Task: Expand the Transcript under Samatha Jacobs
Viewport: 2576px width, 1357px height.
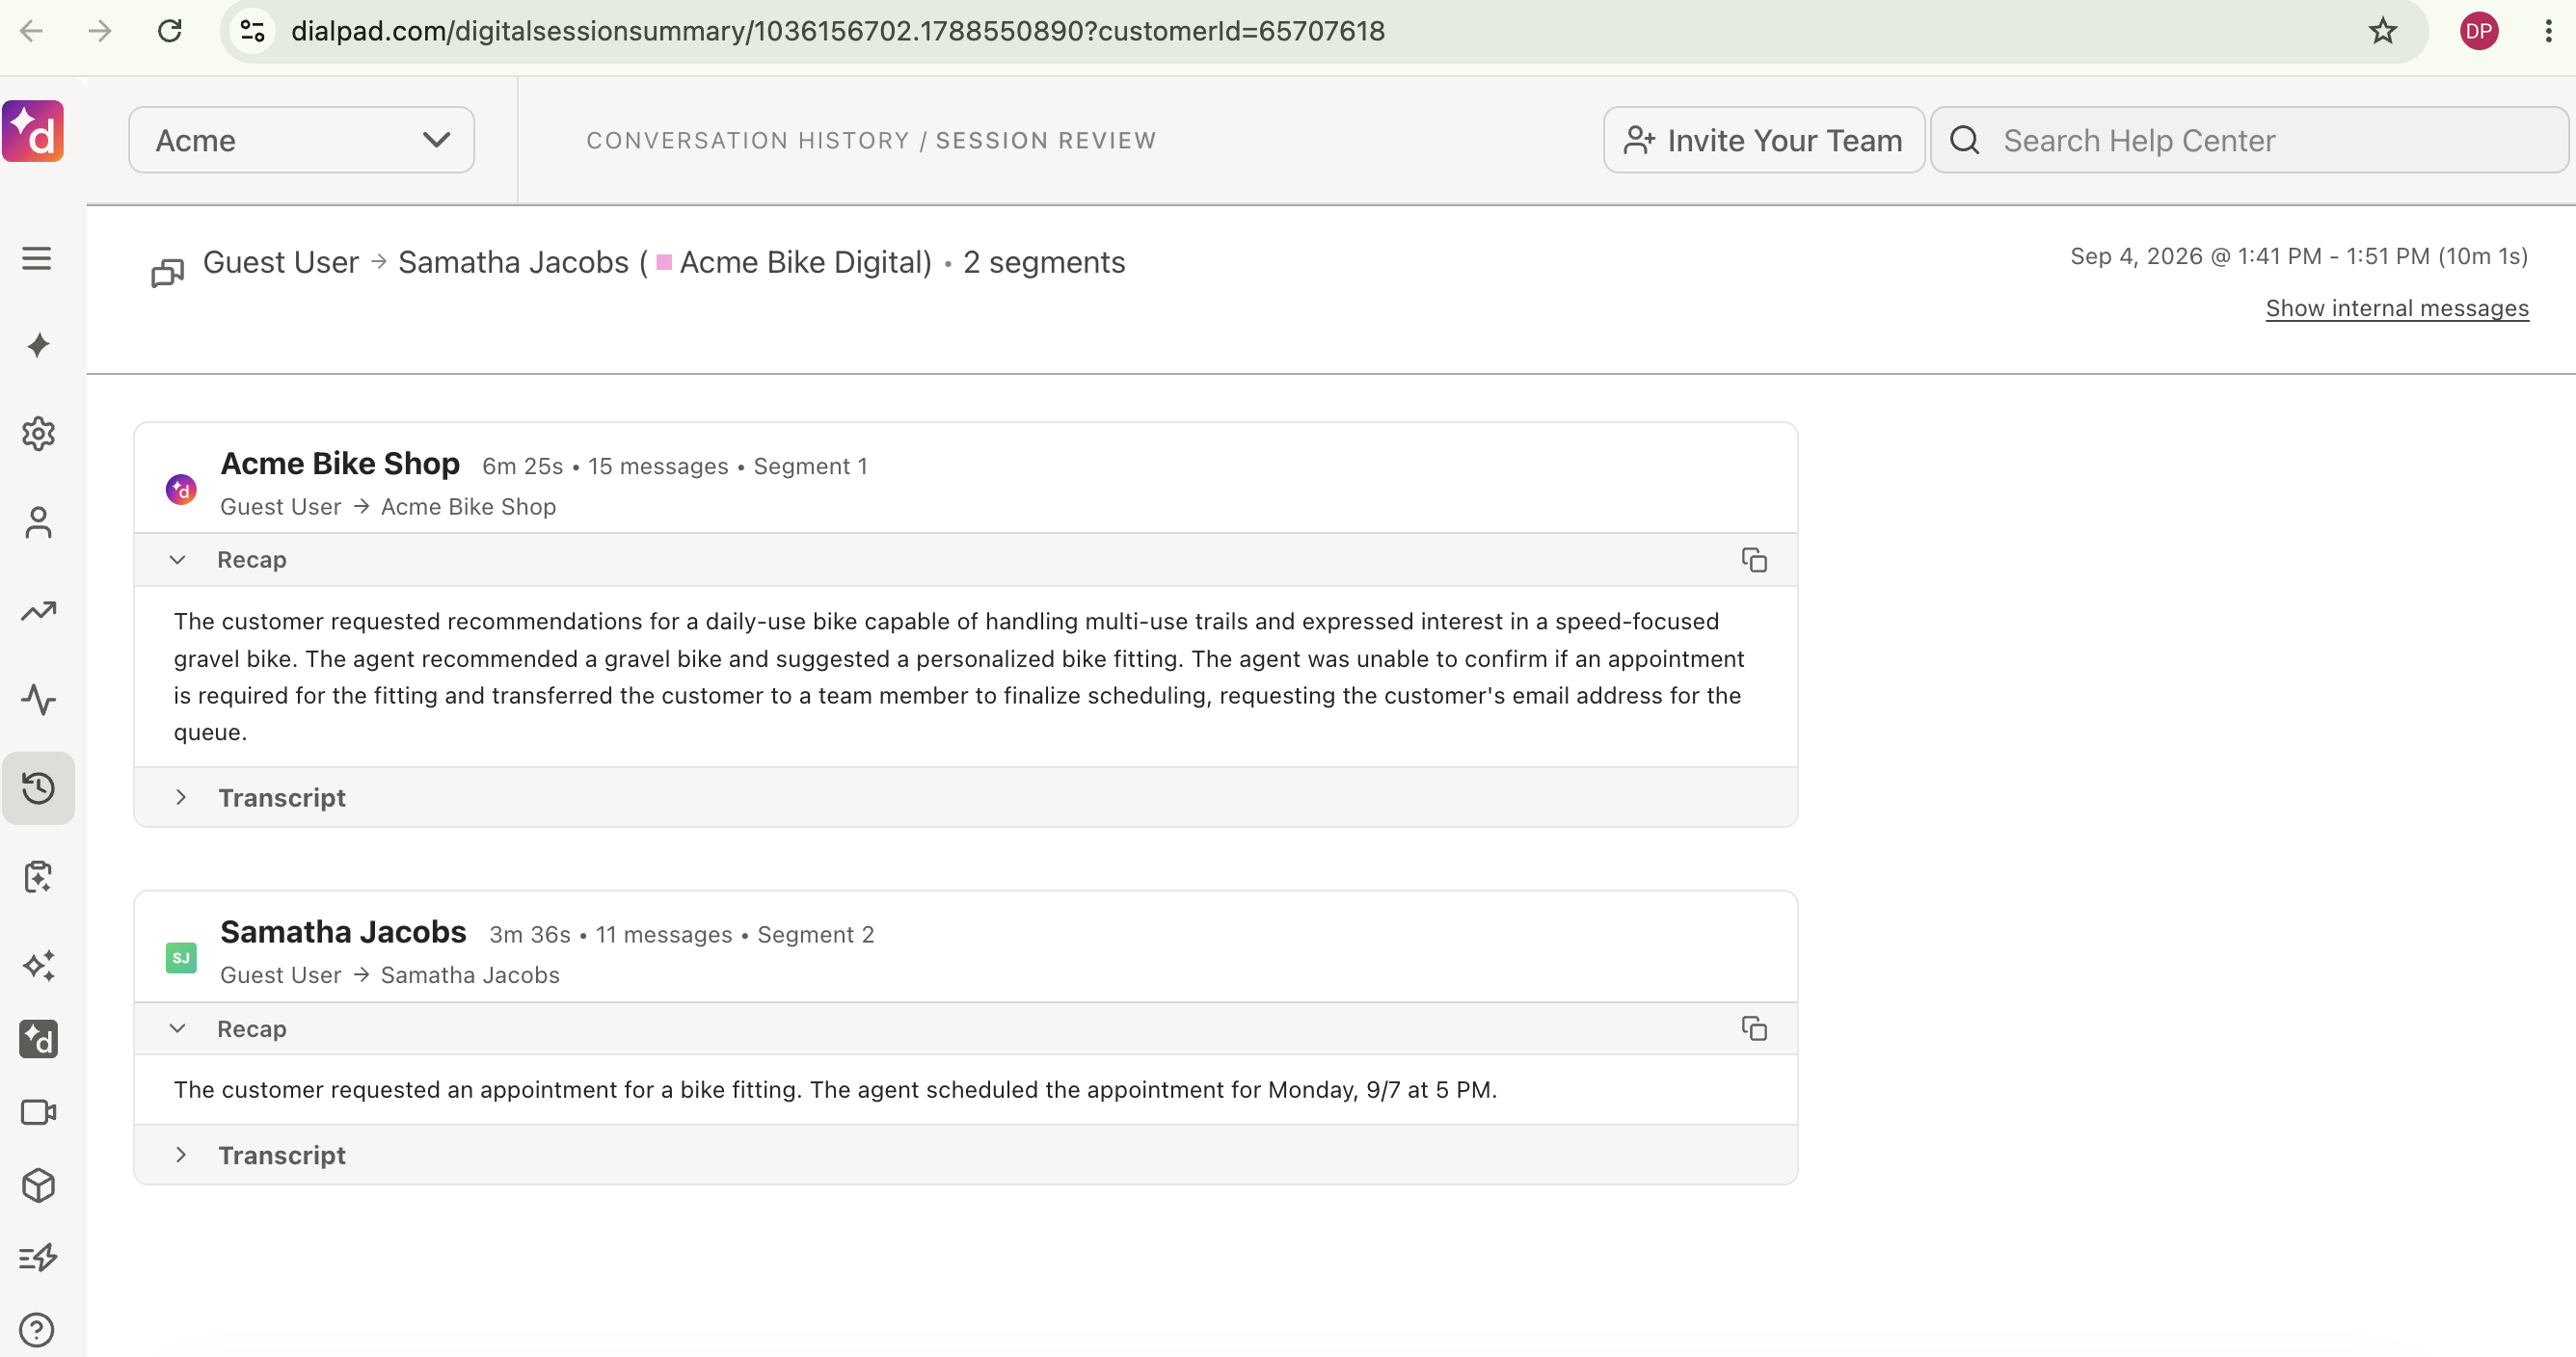Action: point(181,1155)
